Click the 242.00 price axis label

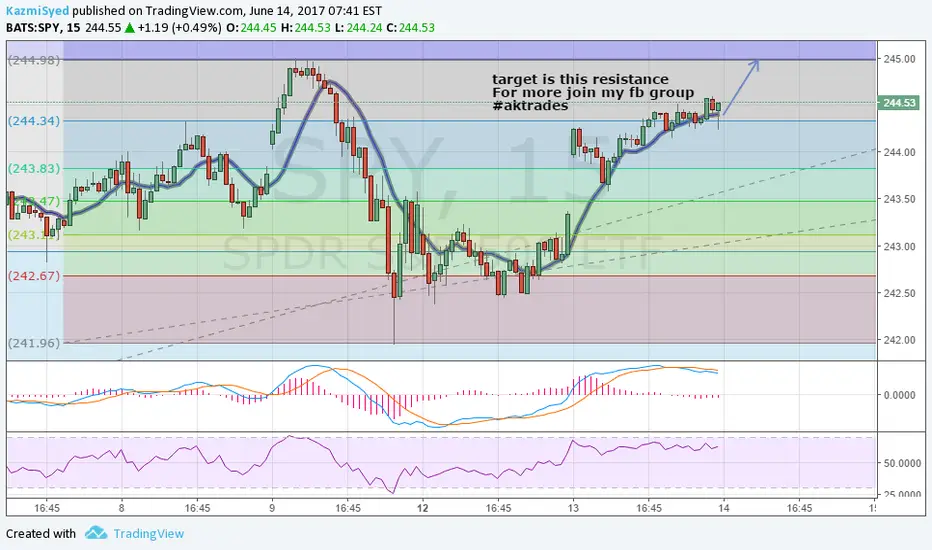coord(899,340)
